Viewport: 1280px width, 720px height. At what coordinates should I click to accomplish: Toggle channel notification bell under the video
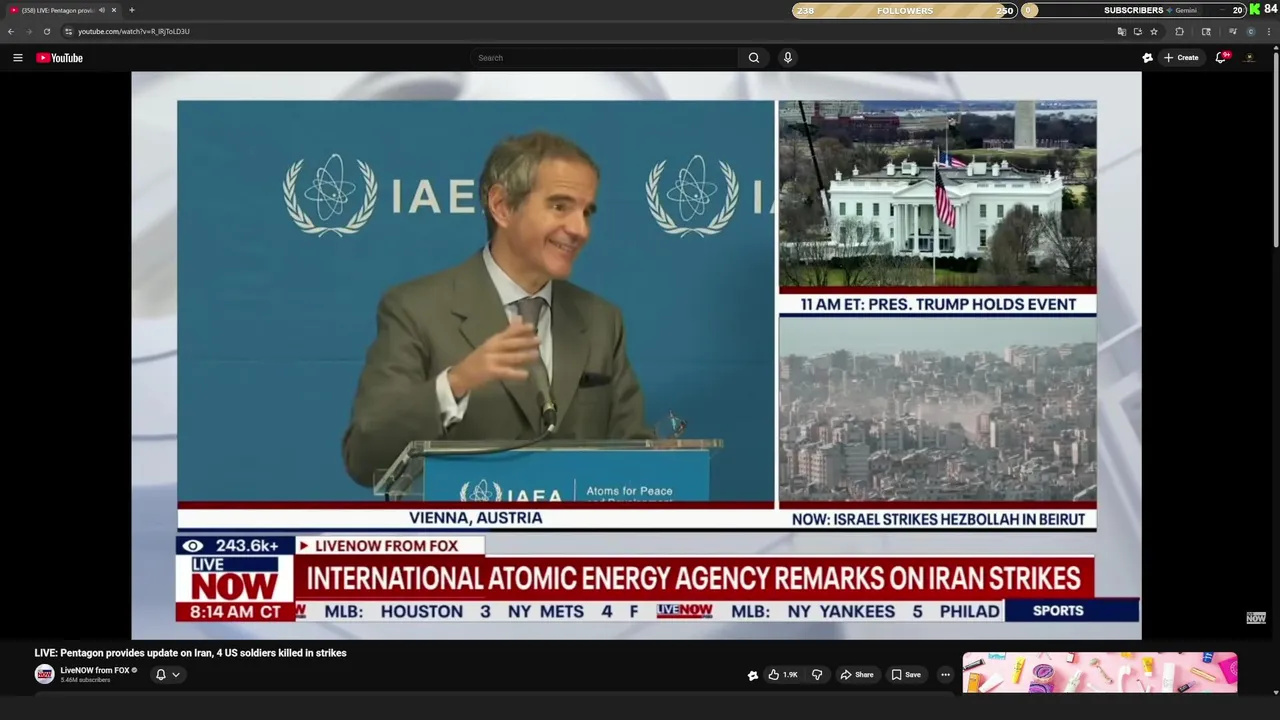coord(161,675)
